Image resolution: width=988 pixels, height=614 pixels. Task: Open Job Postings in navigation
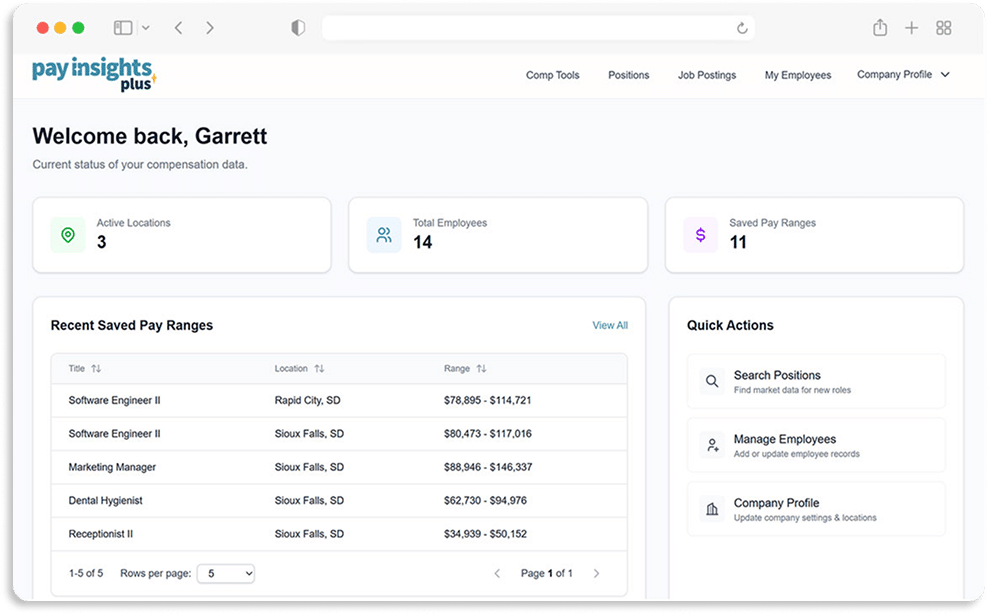point(707,75)
